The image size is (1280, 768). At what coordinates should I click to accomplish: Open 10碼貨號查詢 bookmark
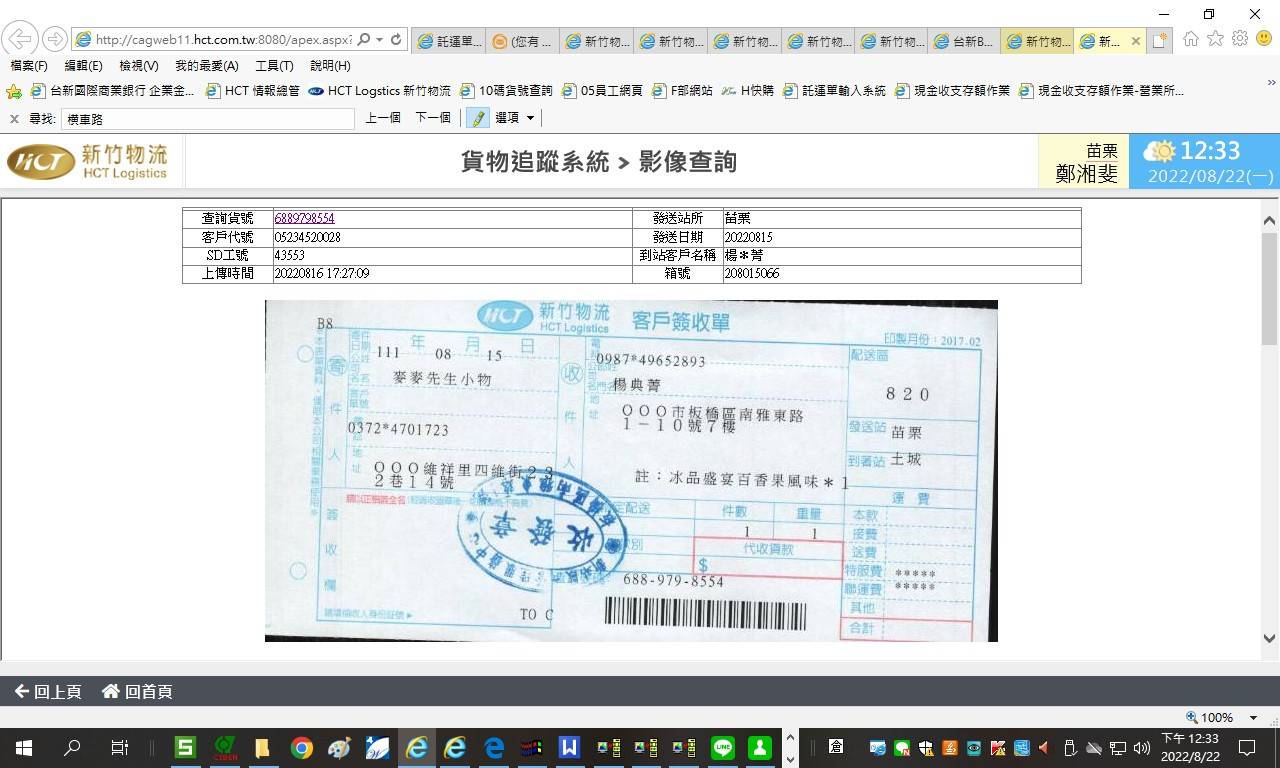click(506, 91)
